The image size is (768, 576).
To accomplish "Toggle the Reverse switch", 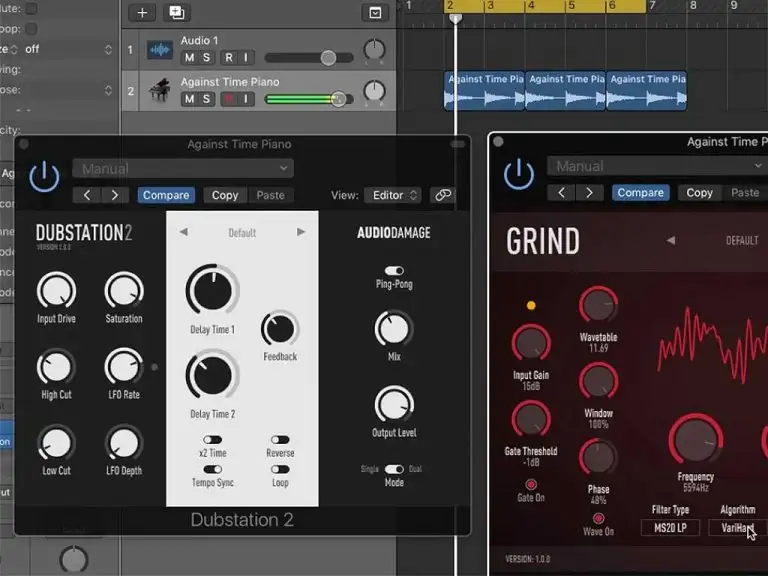I will (x=280, y=439).
